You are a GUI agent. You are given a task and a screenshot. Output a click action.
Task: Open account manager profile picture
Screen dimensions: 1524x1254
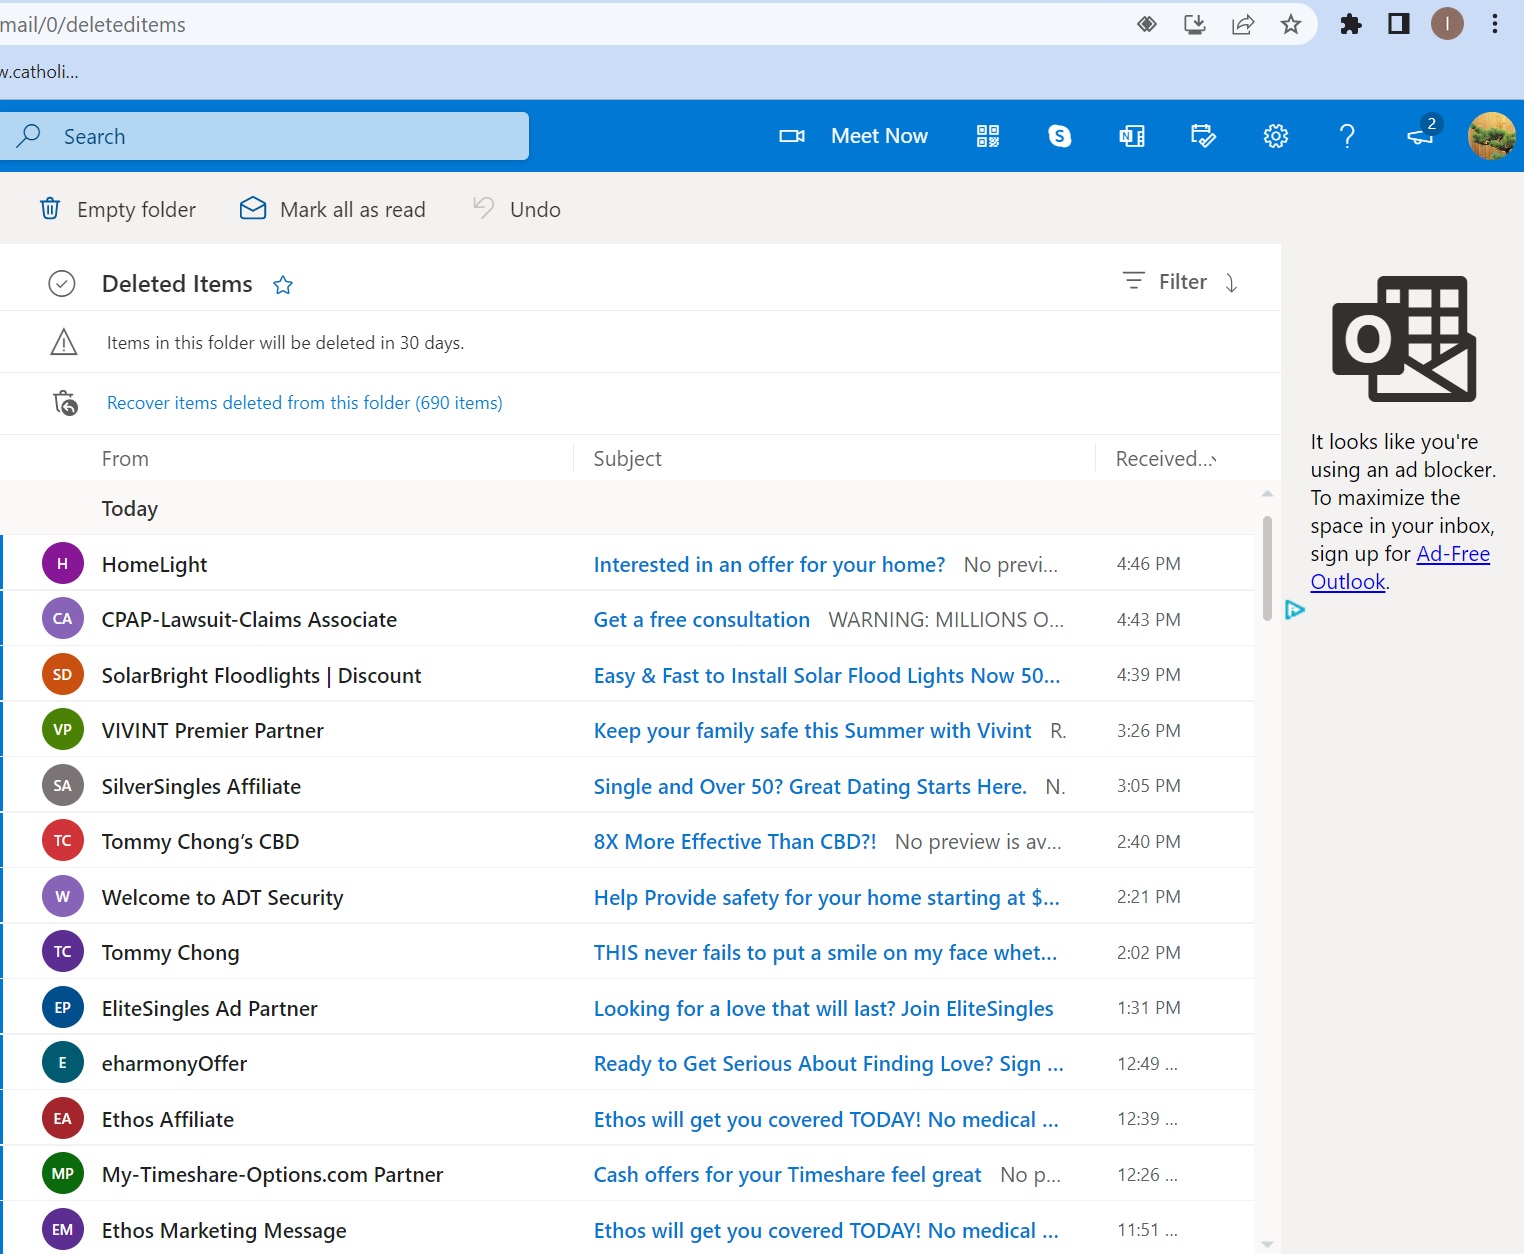tap(1492, 136)
